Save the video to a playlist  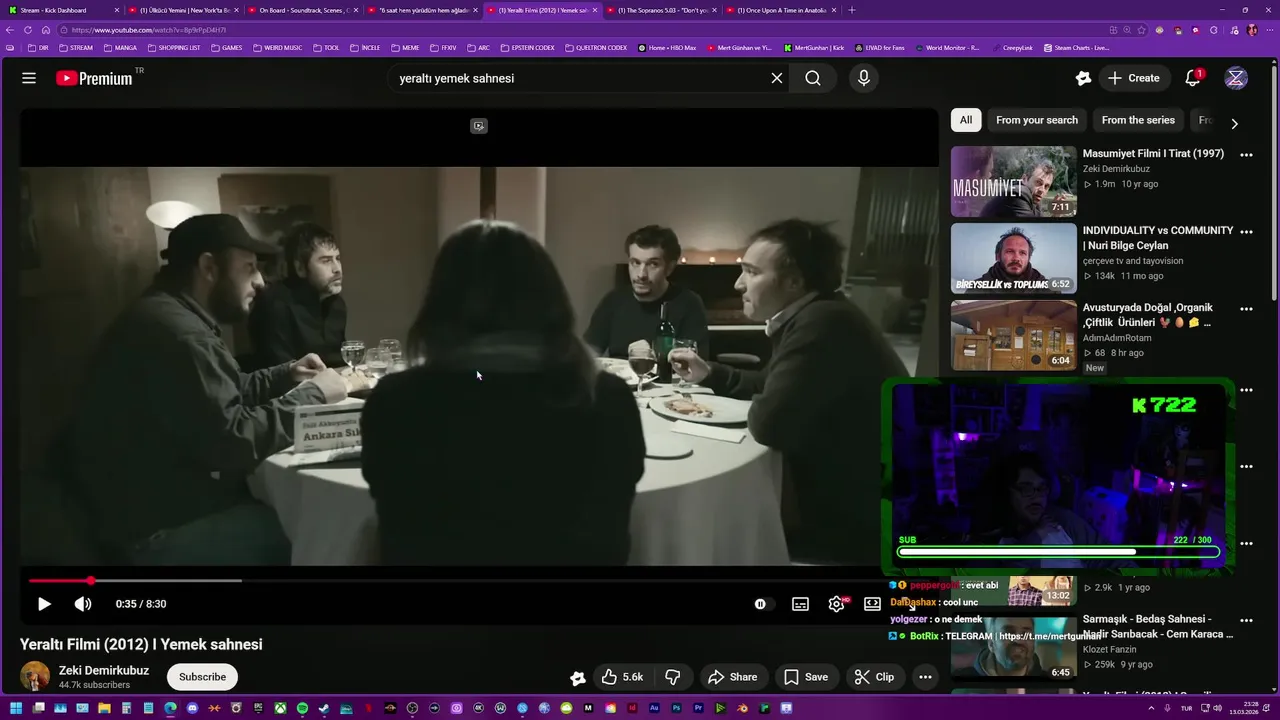pyautogui.click(x=805, y=677)
